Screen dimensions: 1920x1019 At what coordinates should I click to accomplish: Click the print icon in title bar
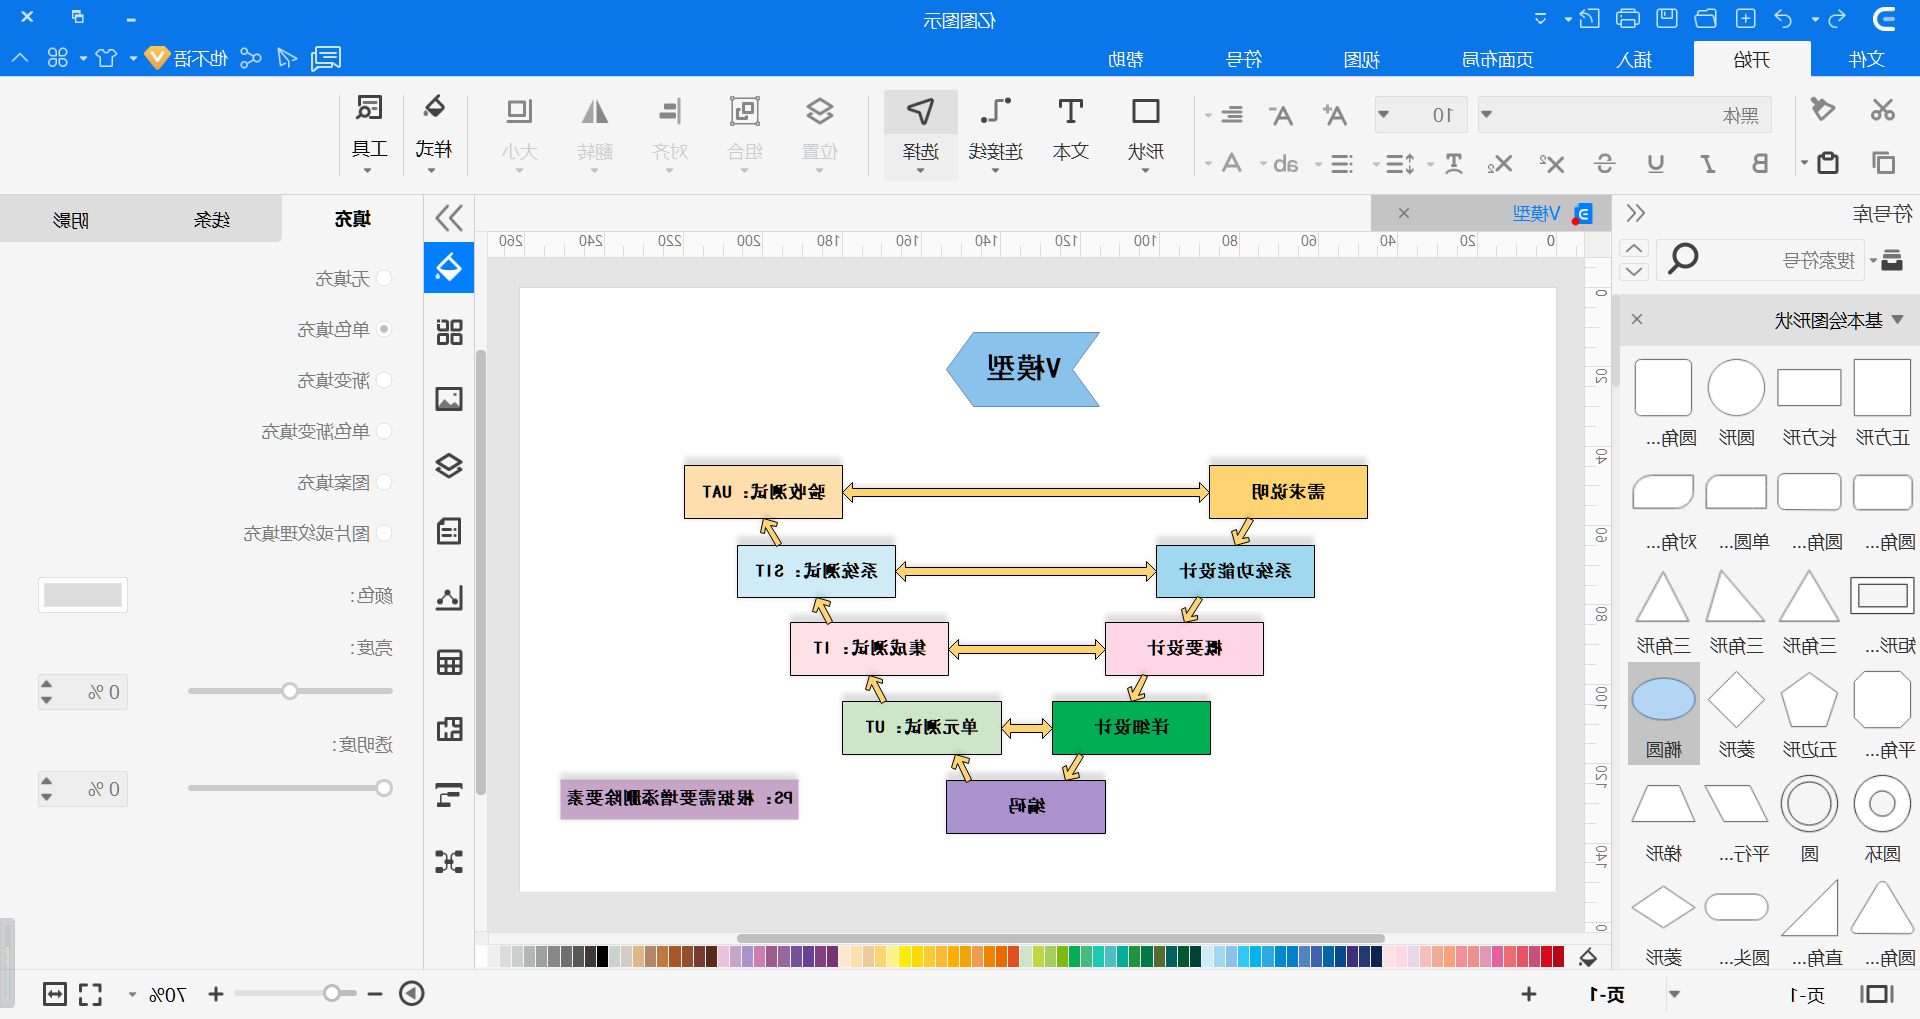[1628, 18]
